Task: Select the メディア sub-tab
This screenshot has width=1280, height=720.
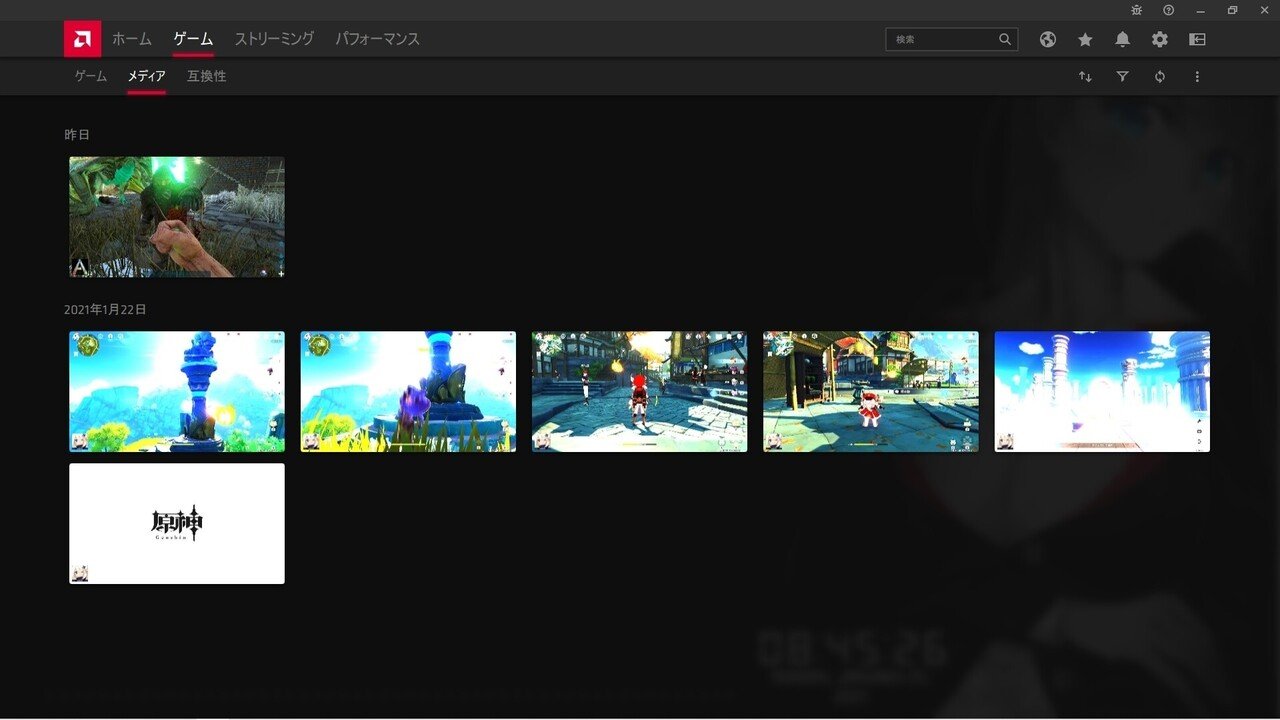Action: (146, 76)
